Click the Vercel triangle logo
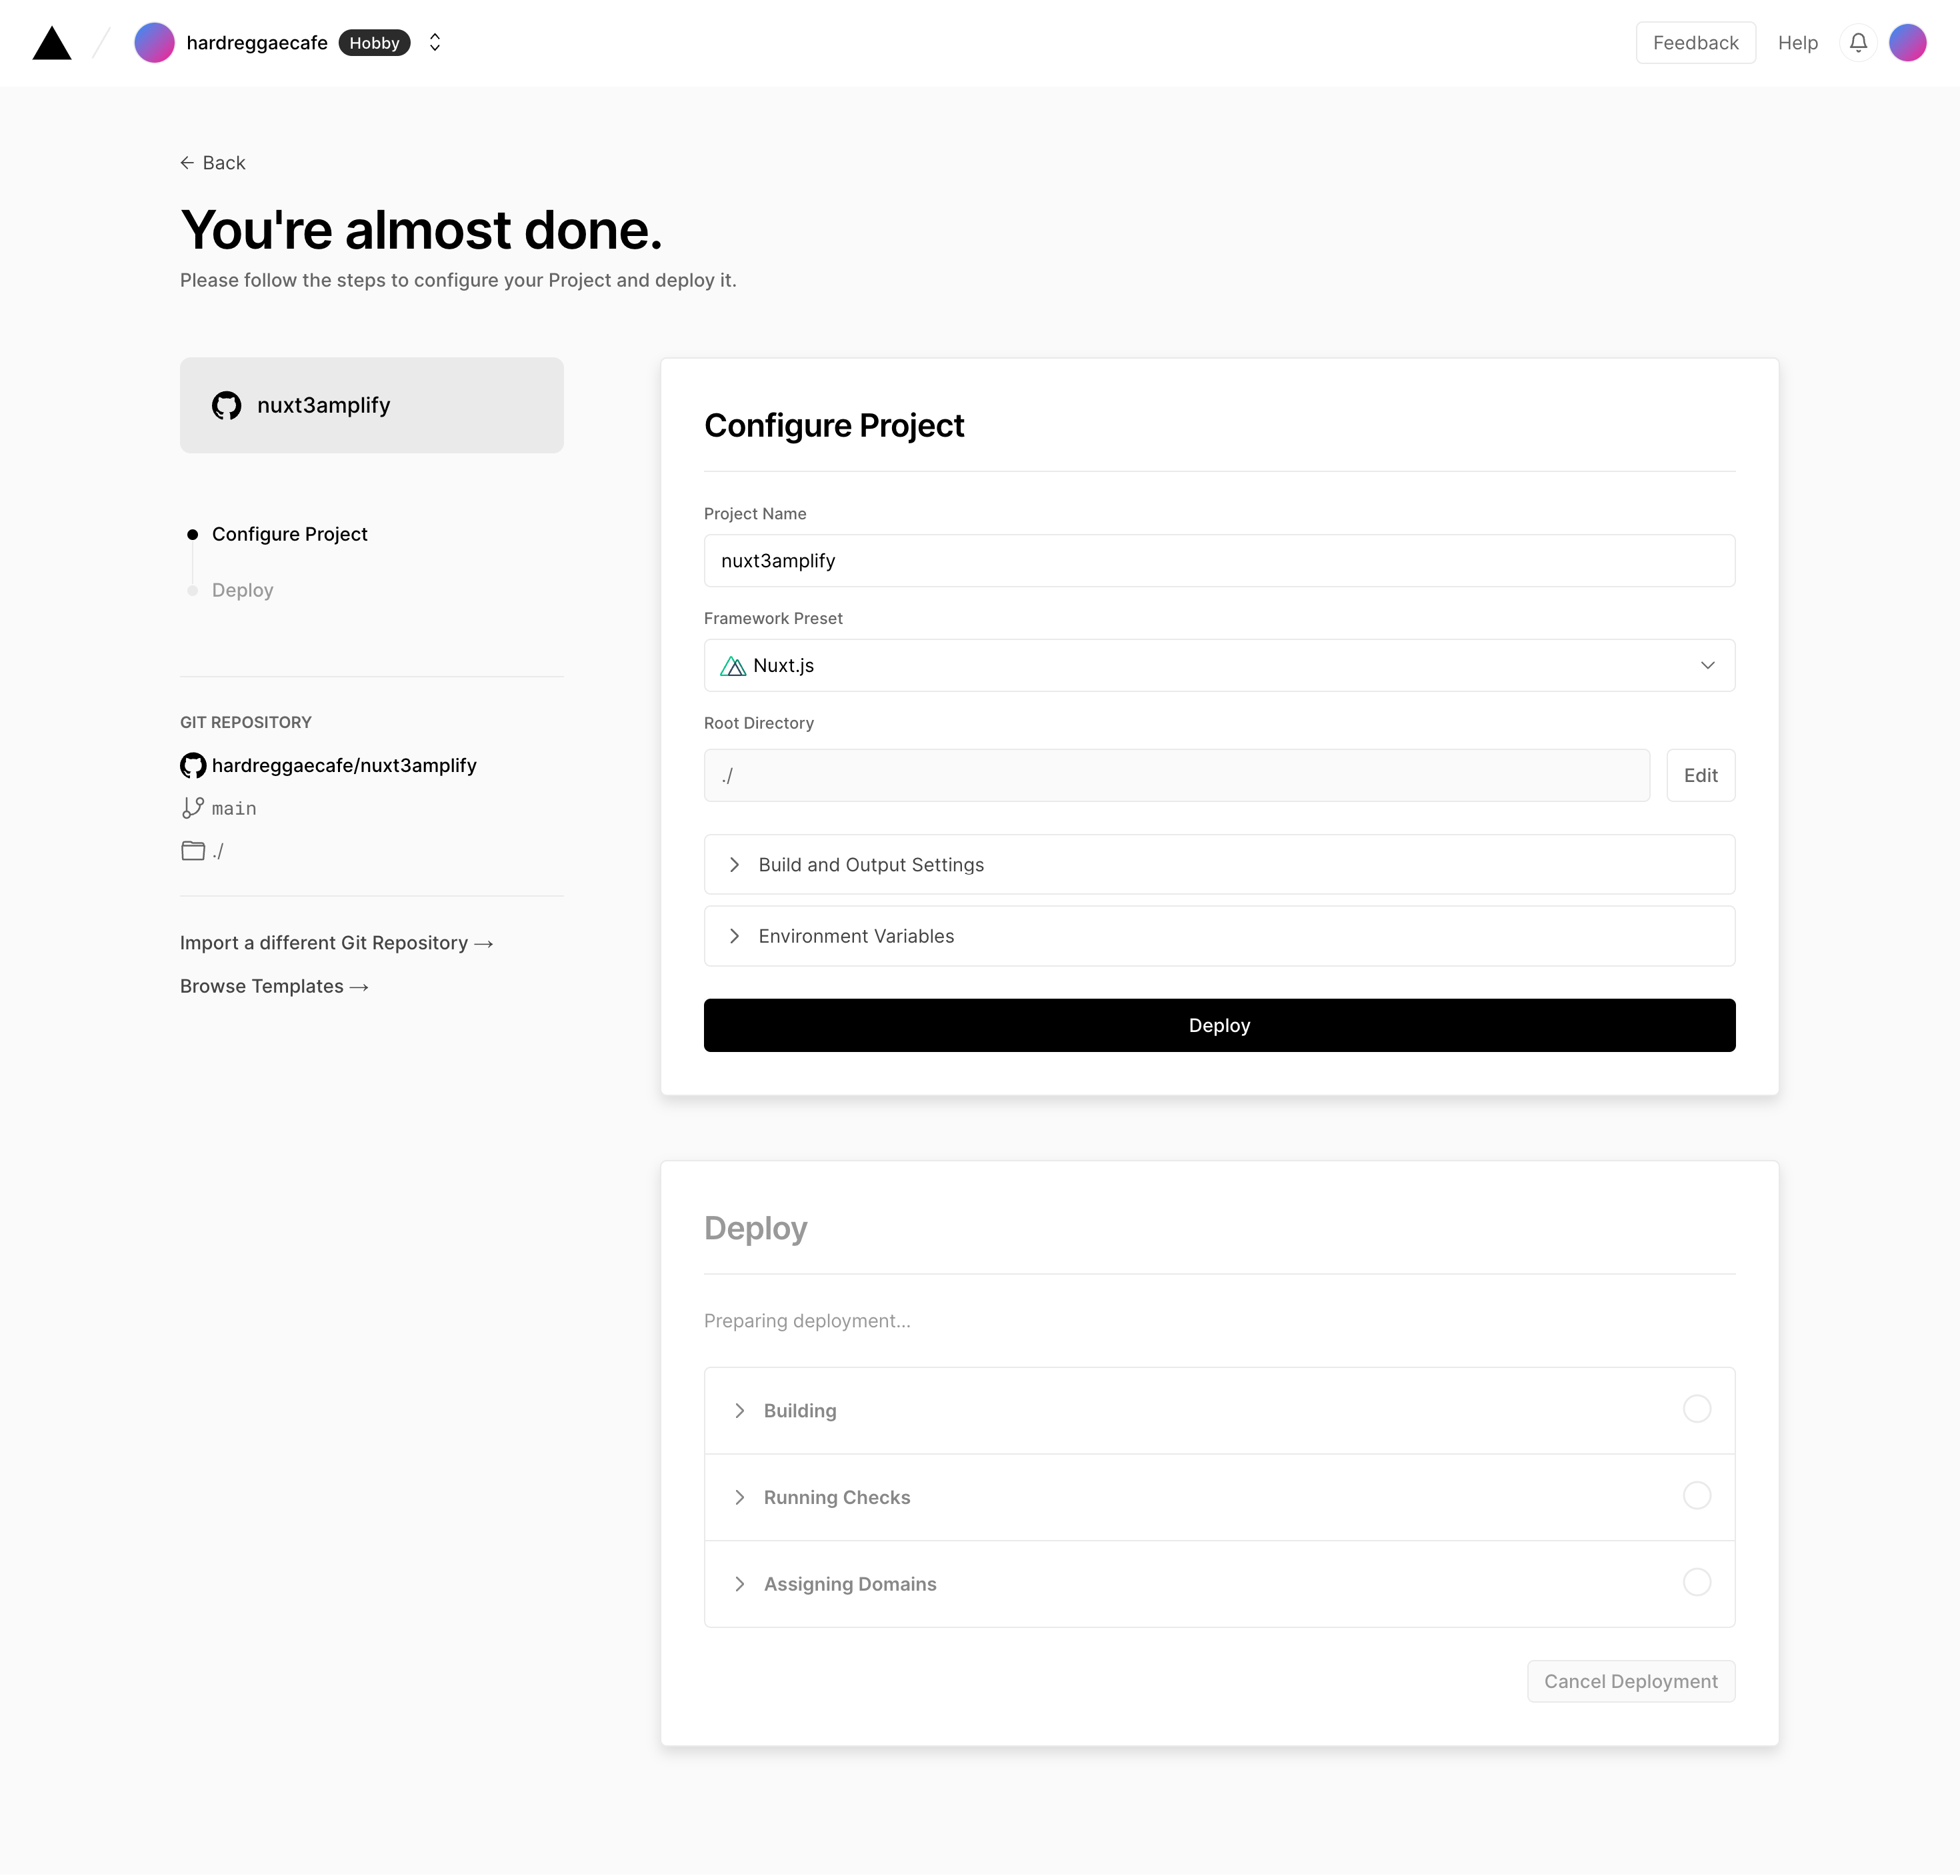 [x=52, y=43]
